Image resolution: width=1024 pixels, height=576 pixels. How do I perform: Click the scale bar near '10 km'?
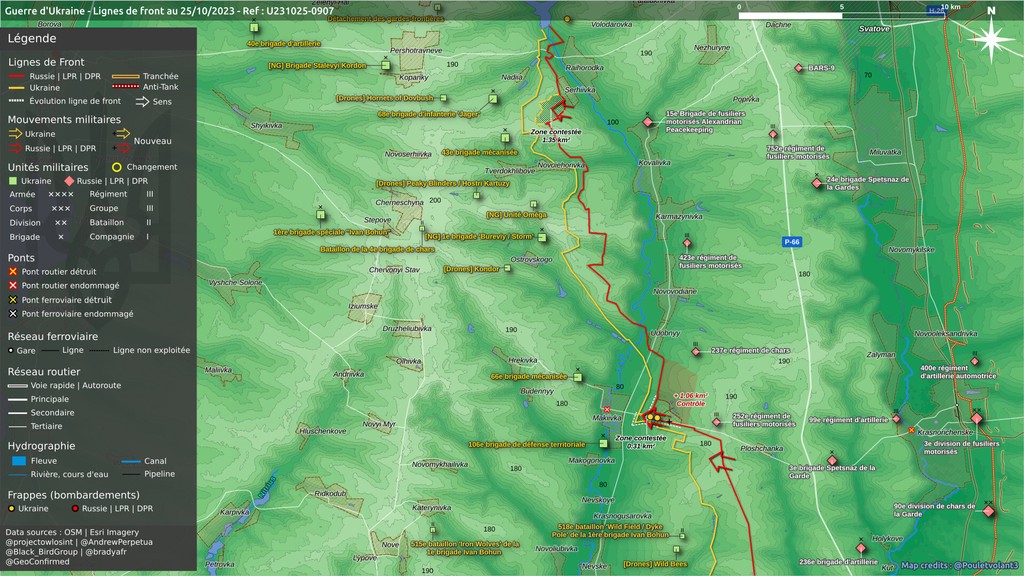(x=842, y=15)
